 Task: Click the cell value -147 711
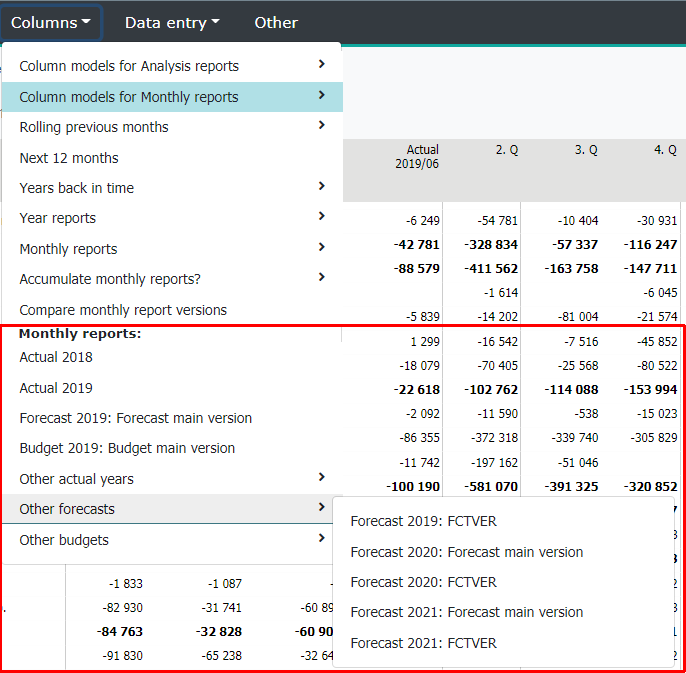click(650, 268)
